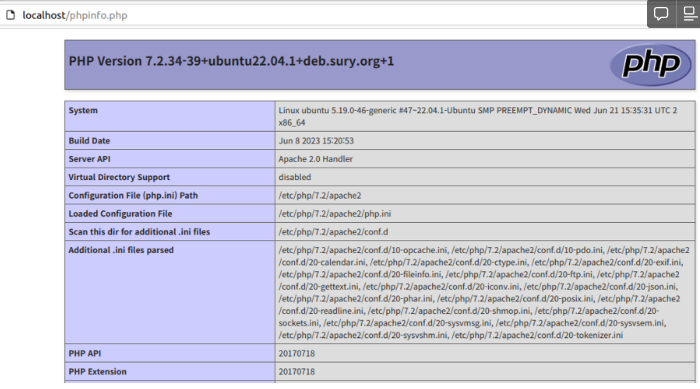Select the PHP Extension label
700x389 pixels.
(97, 372)
